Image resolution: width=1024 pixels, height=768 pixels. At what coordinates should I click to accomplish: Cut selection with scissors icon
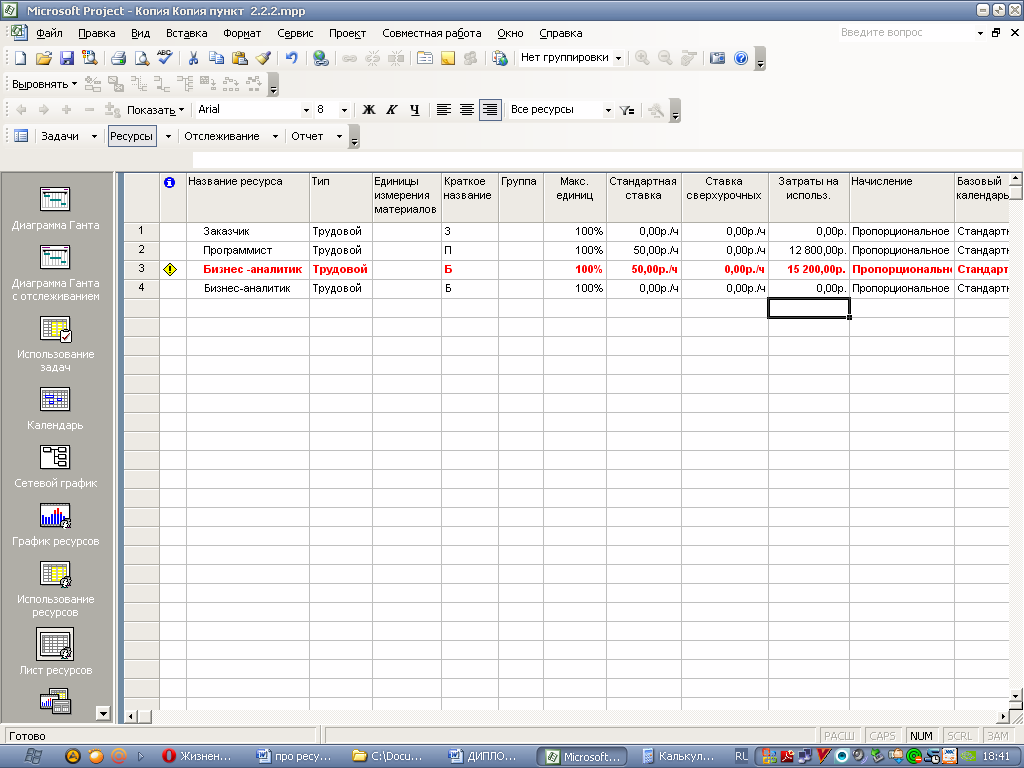193,58
